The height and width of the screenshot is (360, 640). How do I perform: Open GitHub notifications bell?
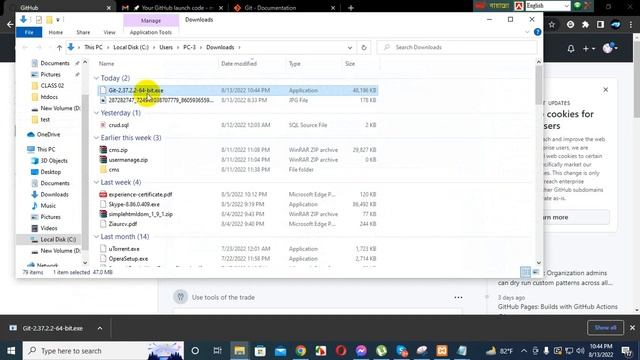571,49
